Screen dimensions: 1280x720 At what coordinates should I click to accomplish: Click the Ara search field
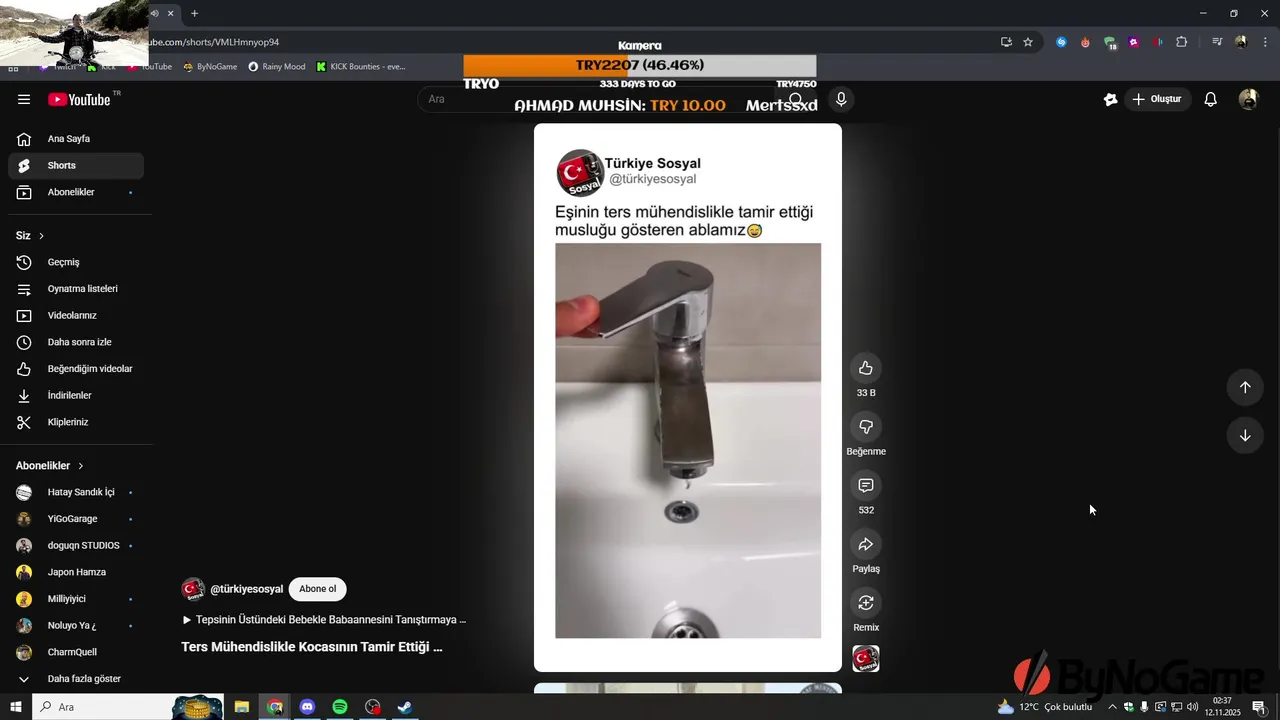coord(600,99)
